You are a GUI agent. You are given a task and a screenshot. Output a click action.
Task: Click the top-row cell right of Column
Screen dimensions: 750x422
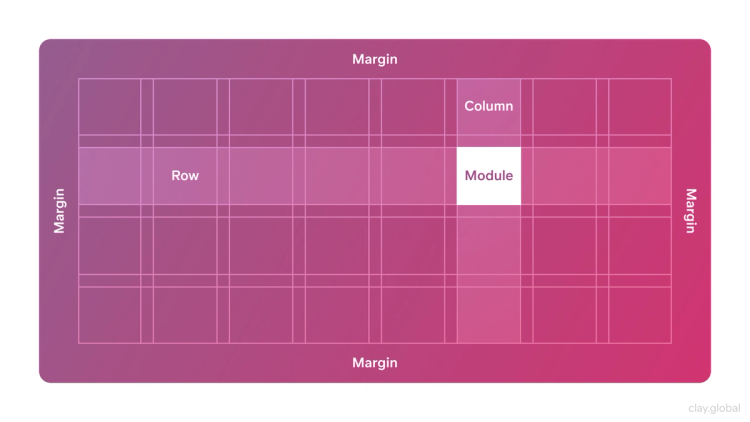click(564, 106)
